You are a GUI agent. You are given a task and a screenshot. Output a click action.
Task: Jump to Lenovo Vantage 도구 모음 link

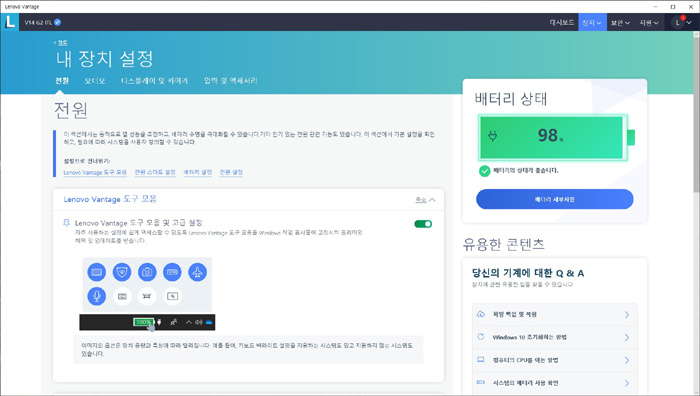[95, 172]
